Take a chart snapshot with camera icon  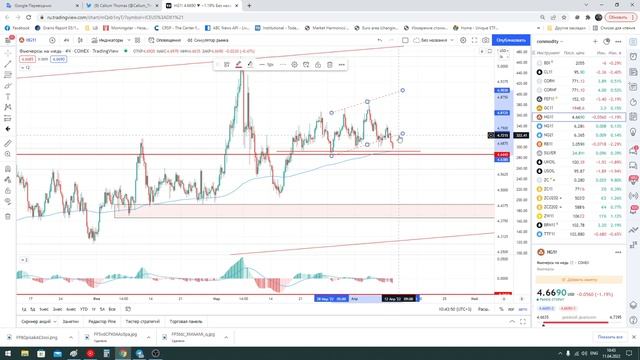tap(485, 40)
